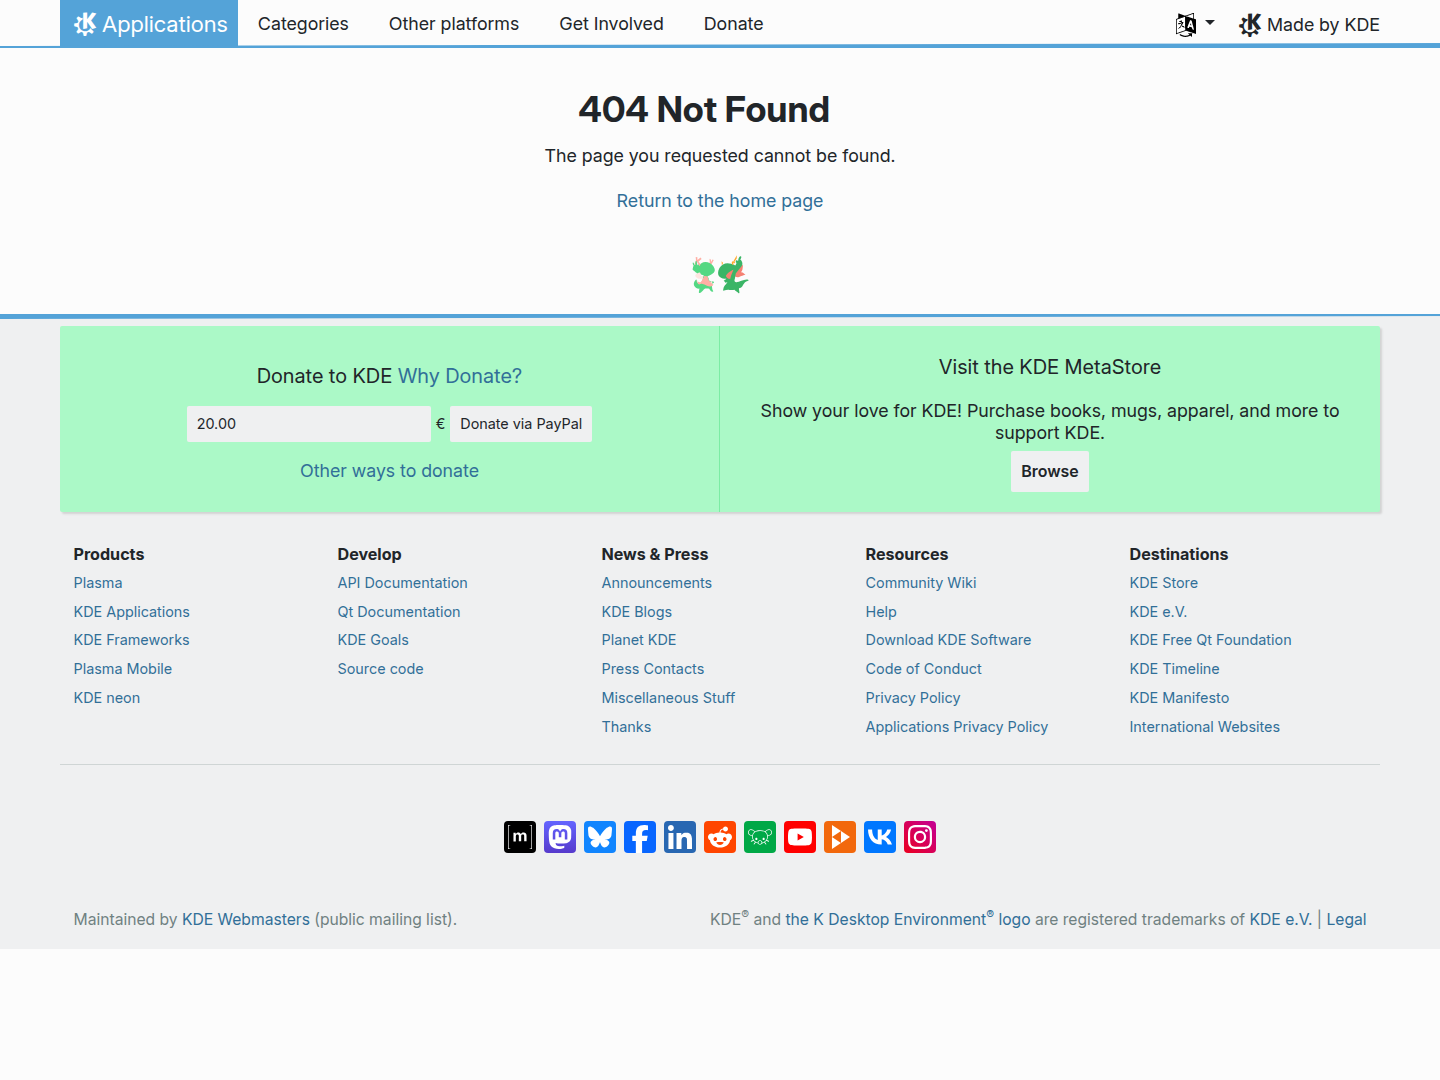Open the Community Wiki link
Image resolution: width=1440 pixels, height=1080 pixels.
tap(921, 583)
